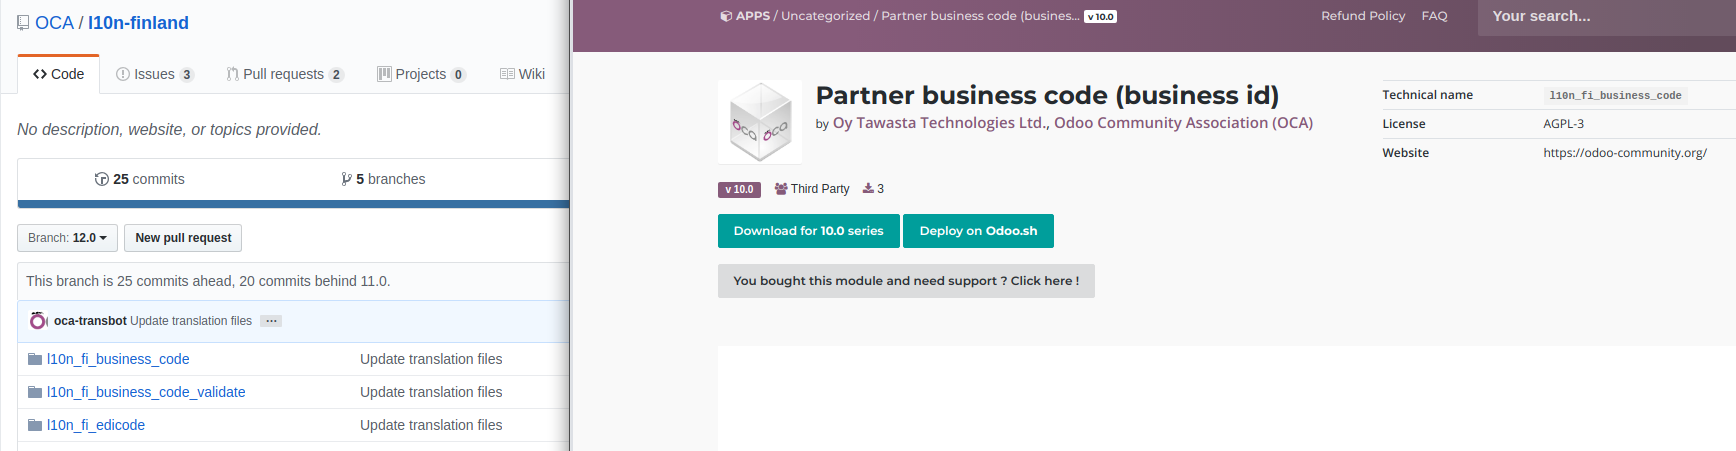Click the l10n_fi_business_code folder icon
1736x451 pixels.
tap(35, 359)
